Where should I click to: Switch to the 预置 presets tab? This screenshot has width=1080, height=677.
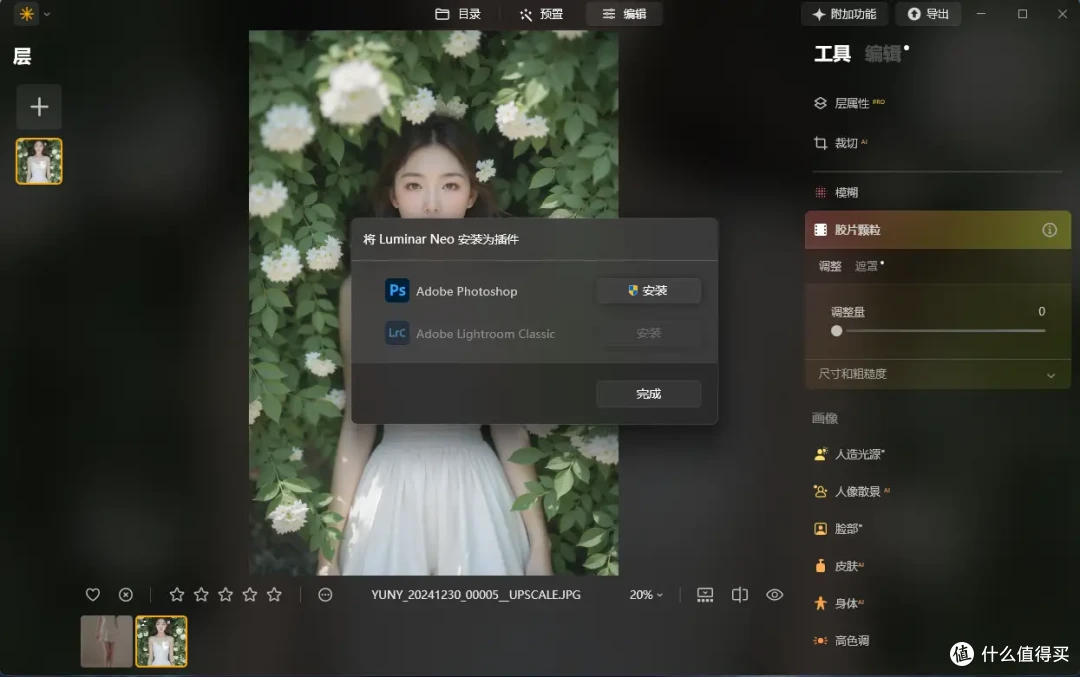pos(541,14)
